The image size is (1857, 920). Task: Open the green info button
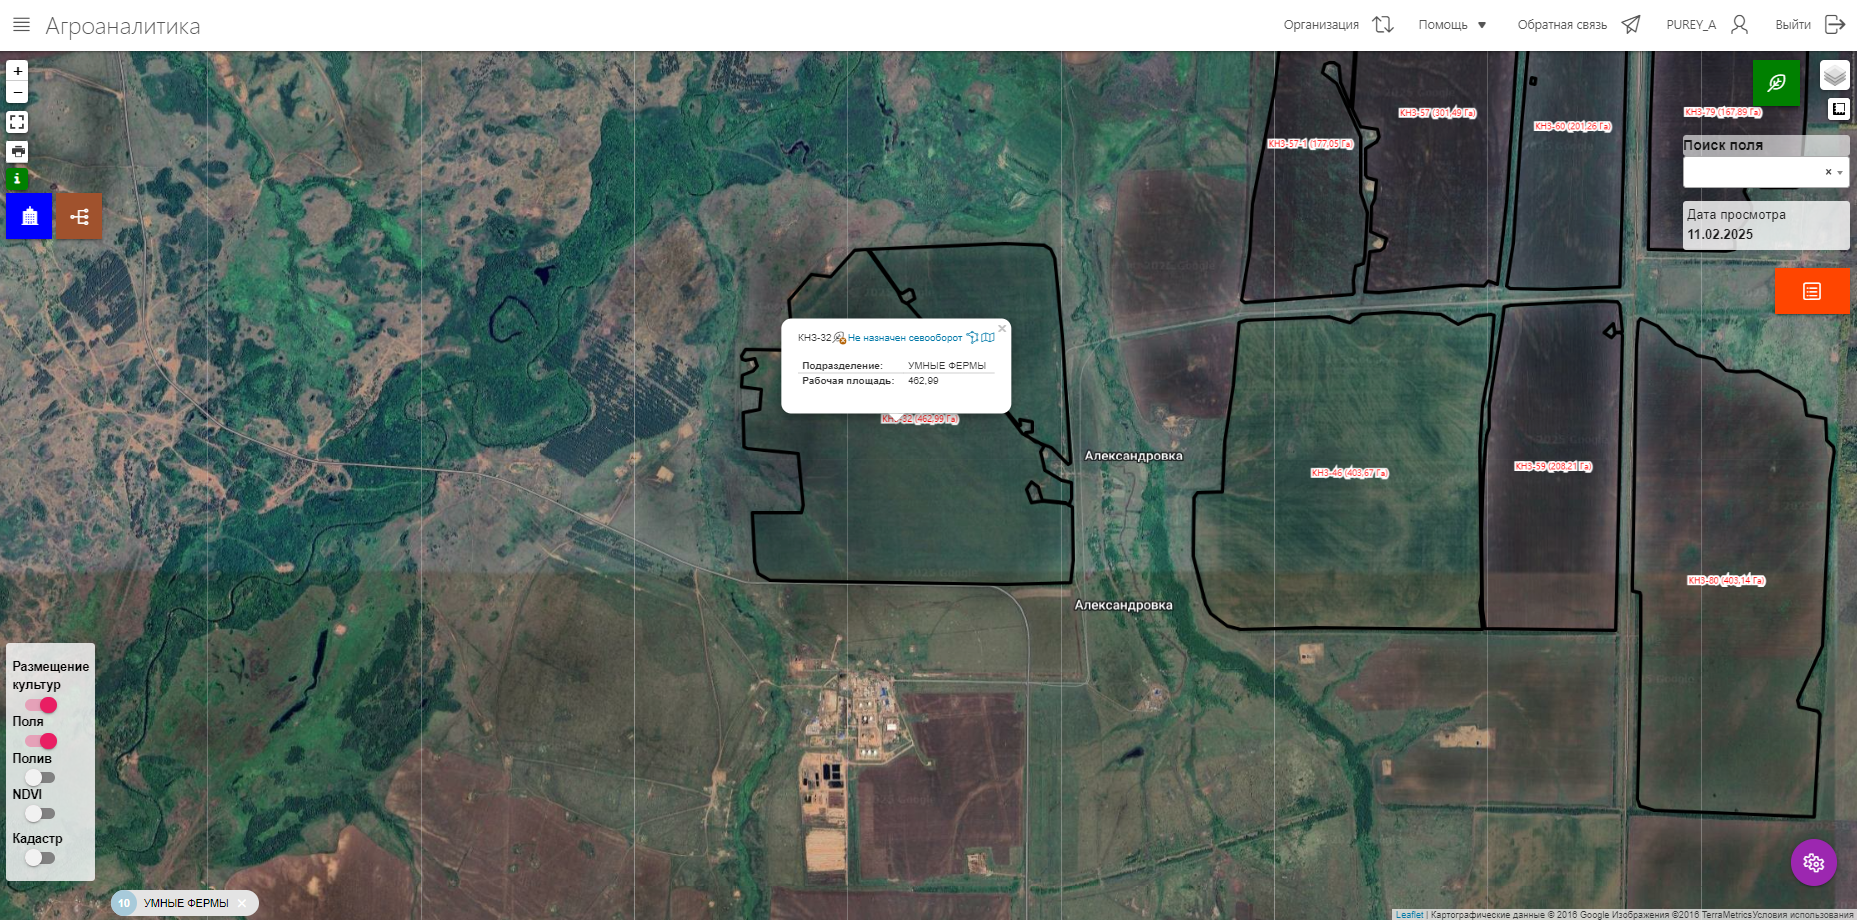pos(17,179)
